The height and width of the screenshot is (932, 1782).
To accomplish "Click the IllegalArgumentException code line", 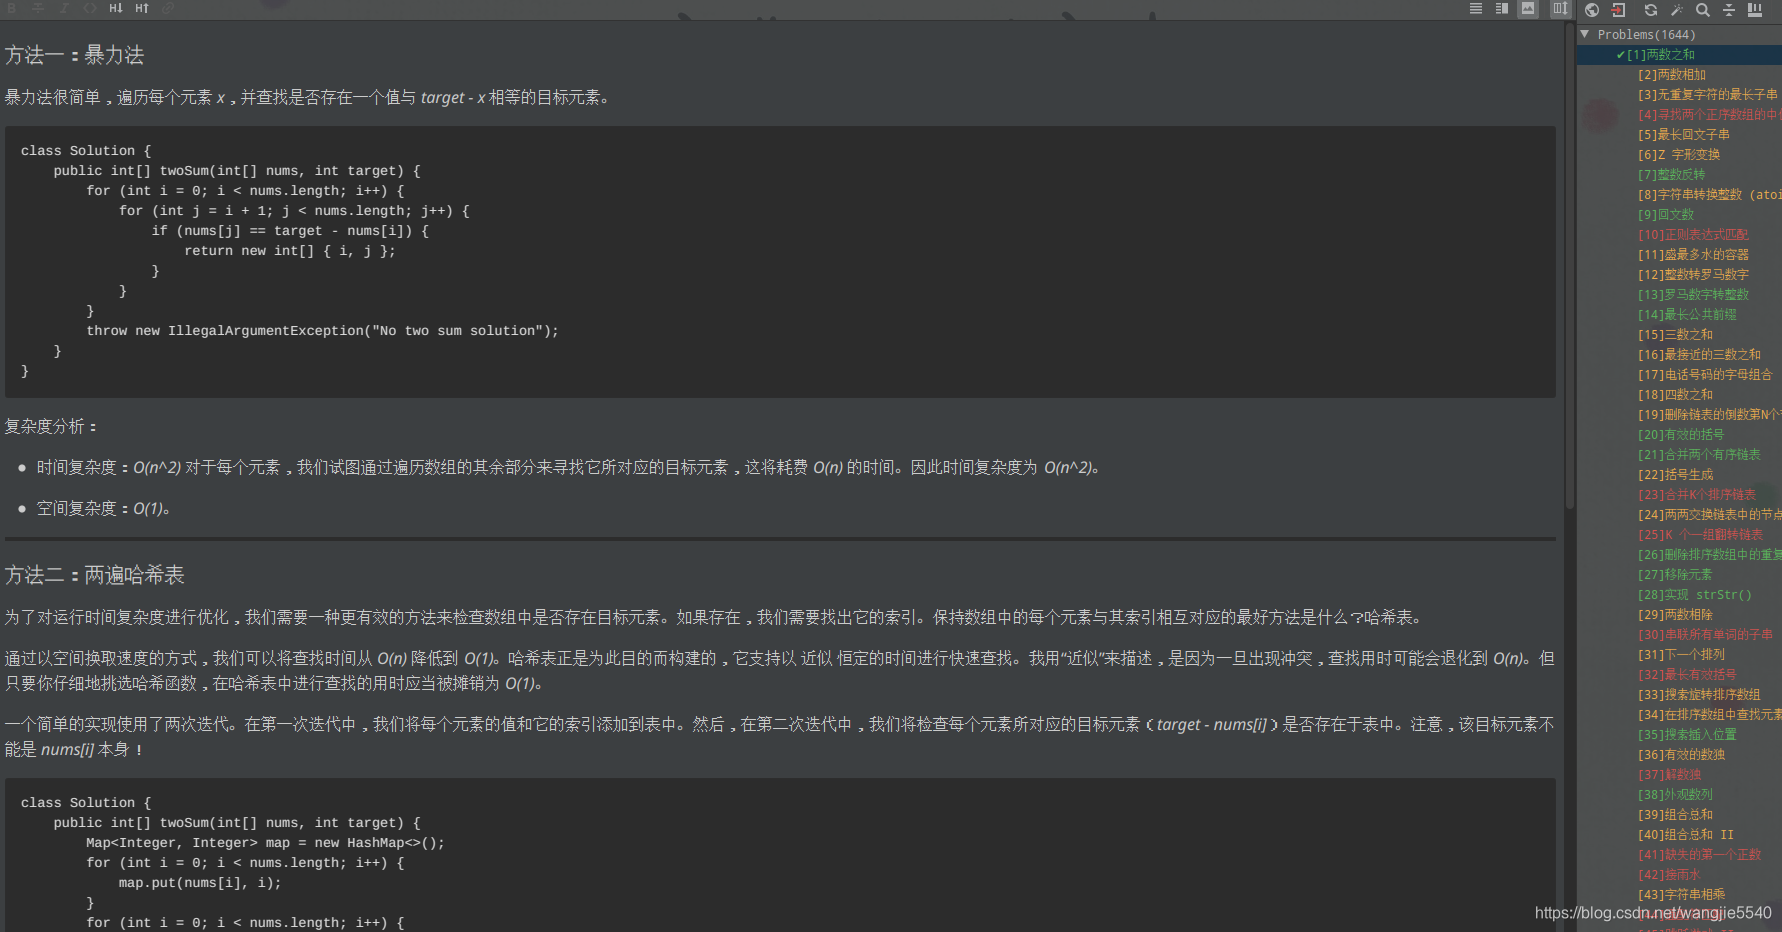I will point(322,331).
